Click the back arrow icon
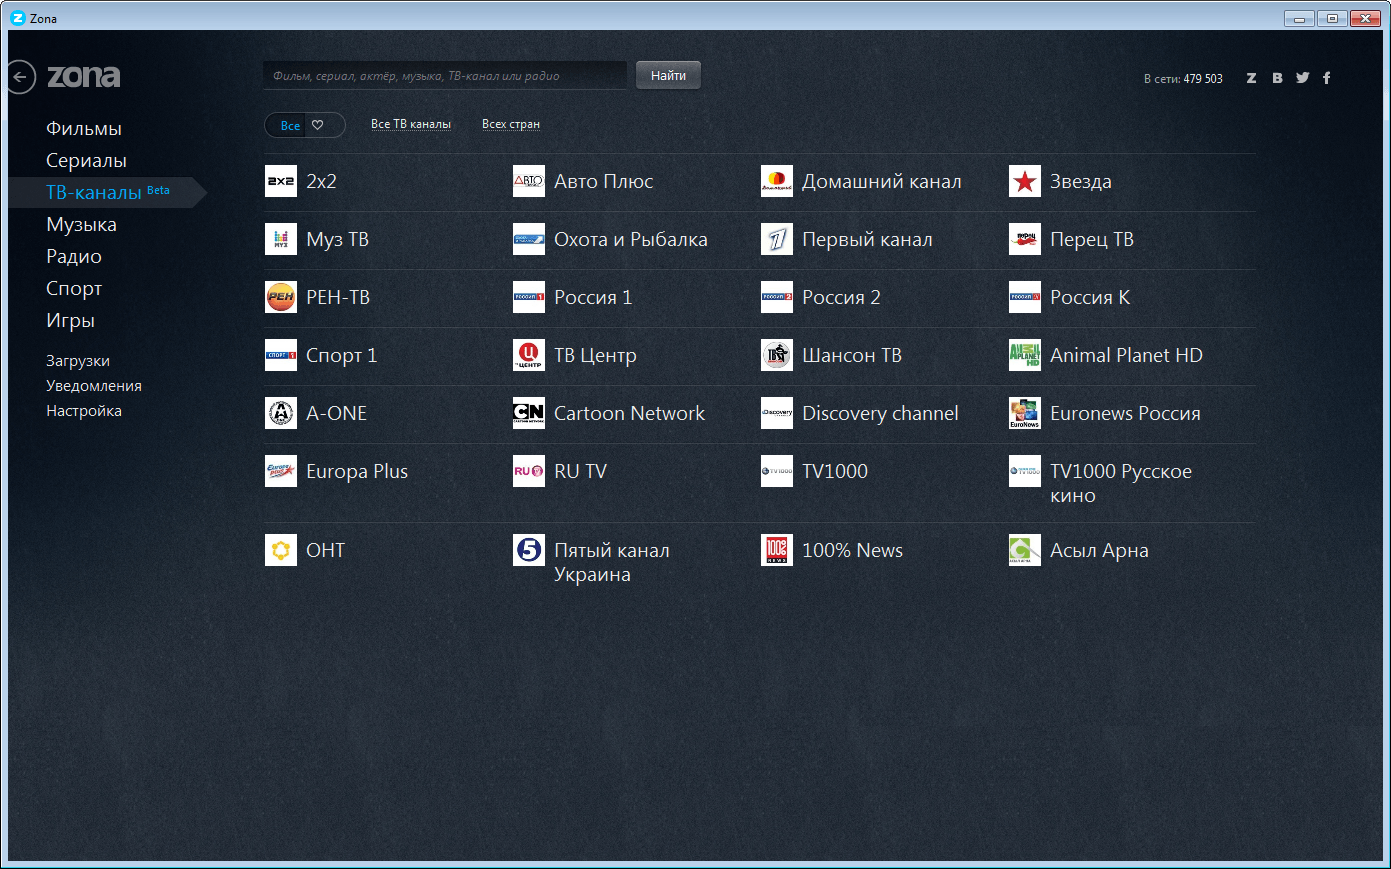Viewport: 1391px width, 869px height. (x=20, y=77)
